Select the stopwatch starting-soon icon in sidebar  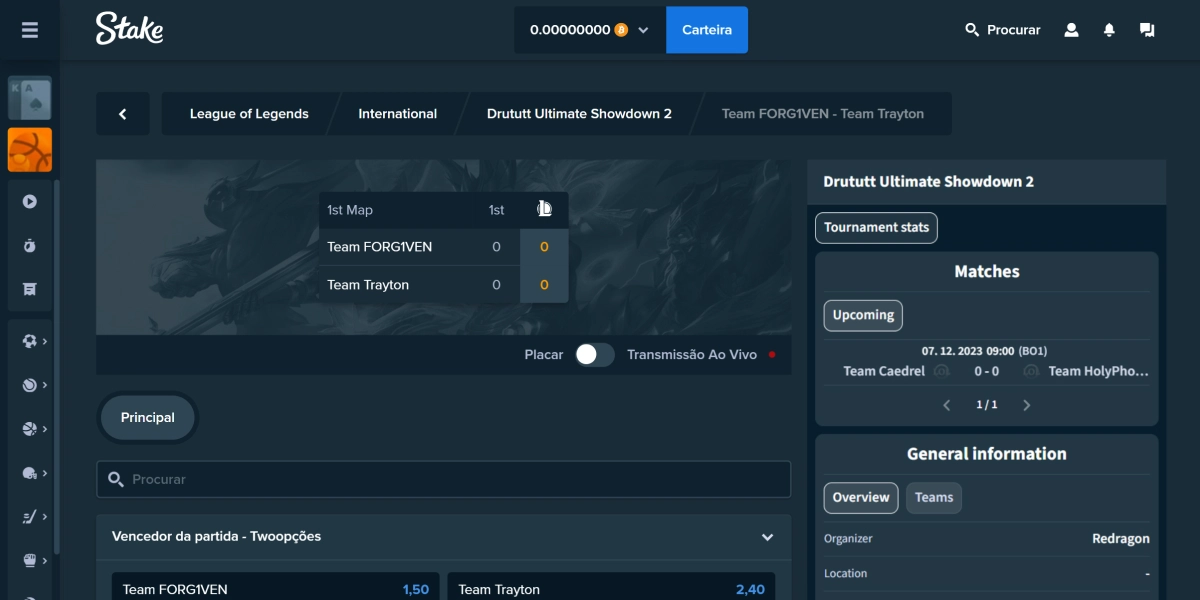point(30,245)
